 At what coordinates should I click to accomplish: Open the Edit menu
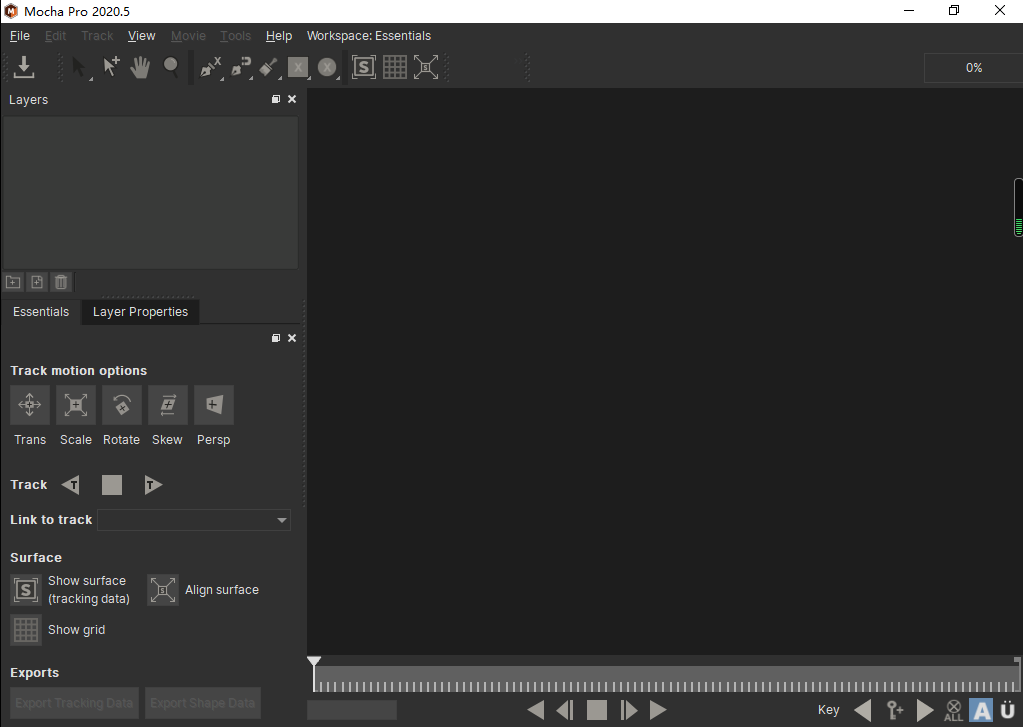55,36
